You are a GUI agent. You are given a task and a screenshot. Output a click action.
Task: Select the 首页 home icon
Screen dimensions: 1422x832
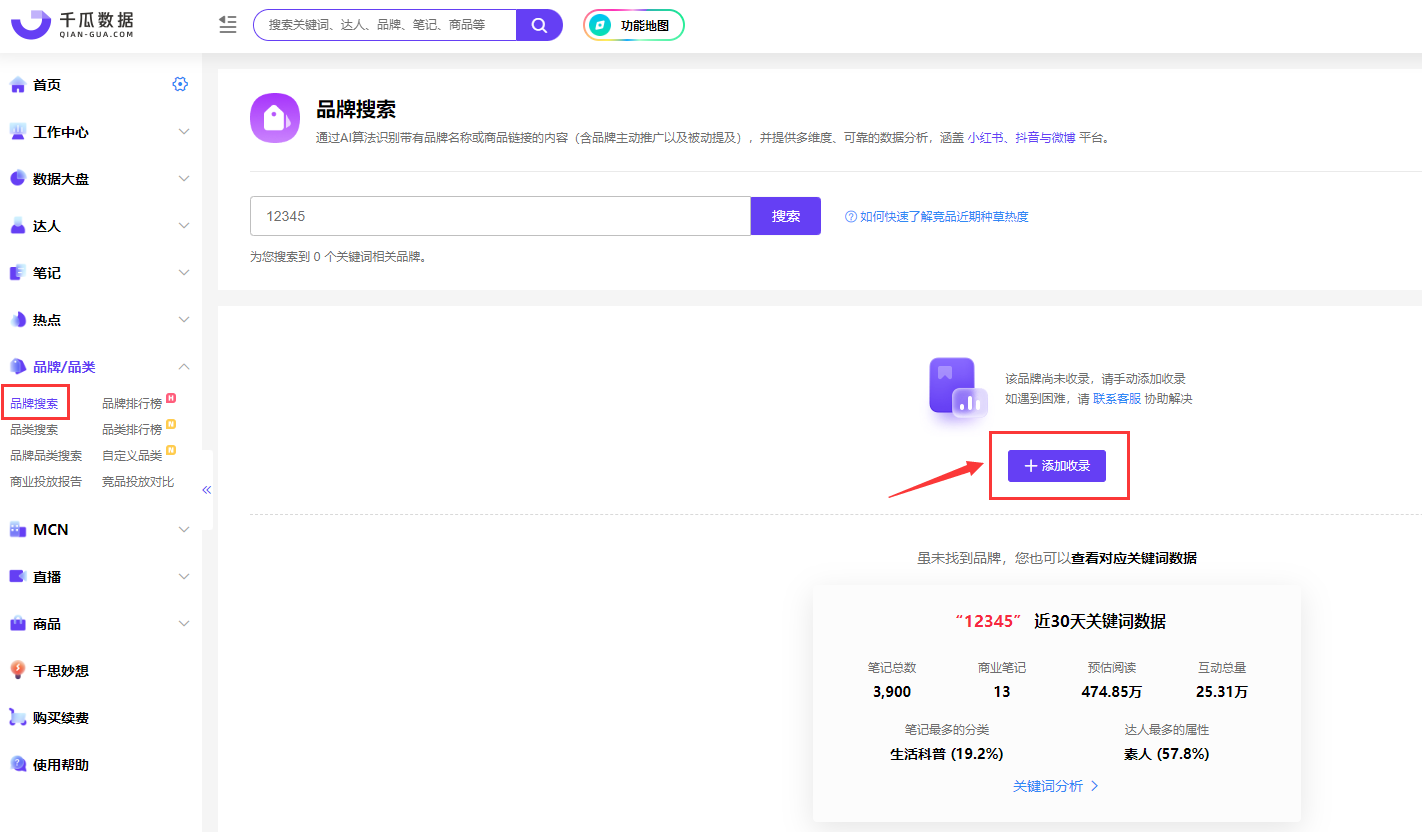tap(19, 84)
